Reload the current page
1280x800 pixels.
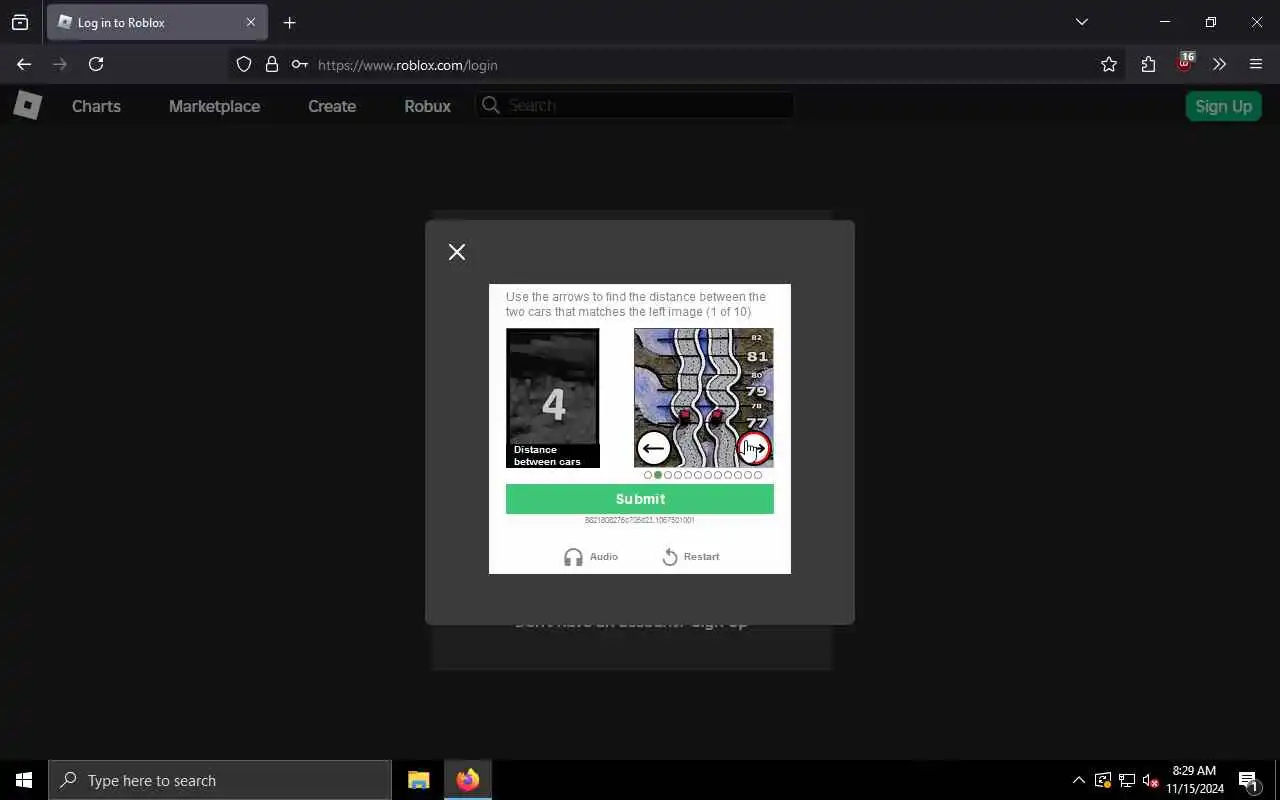tap(96, 64)
